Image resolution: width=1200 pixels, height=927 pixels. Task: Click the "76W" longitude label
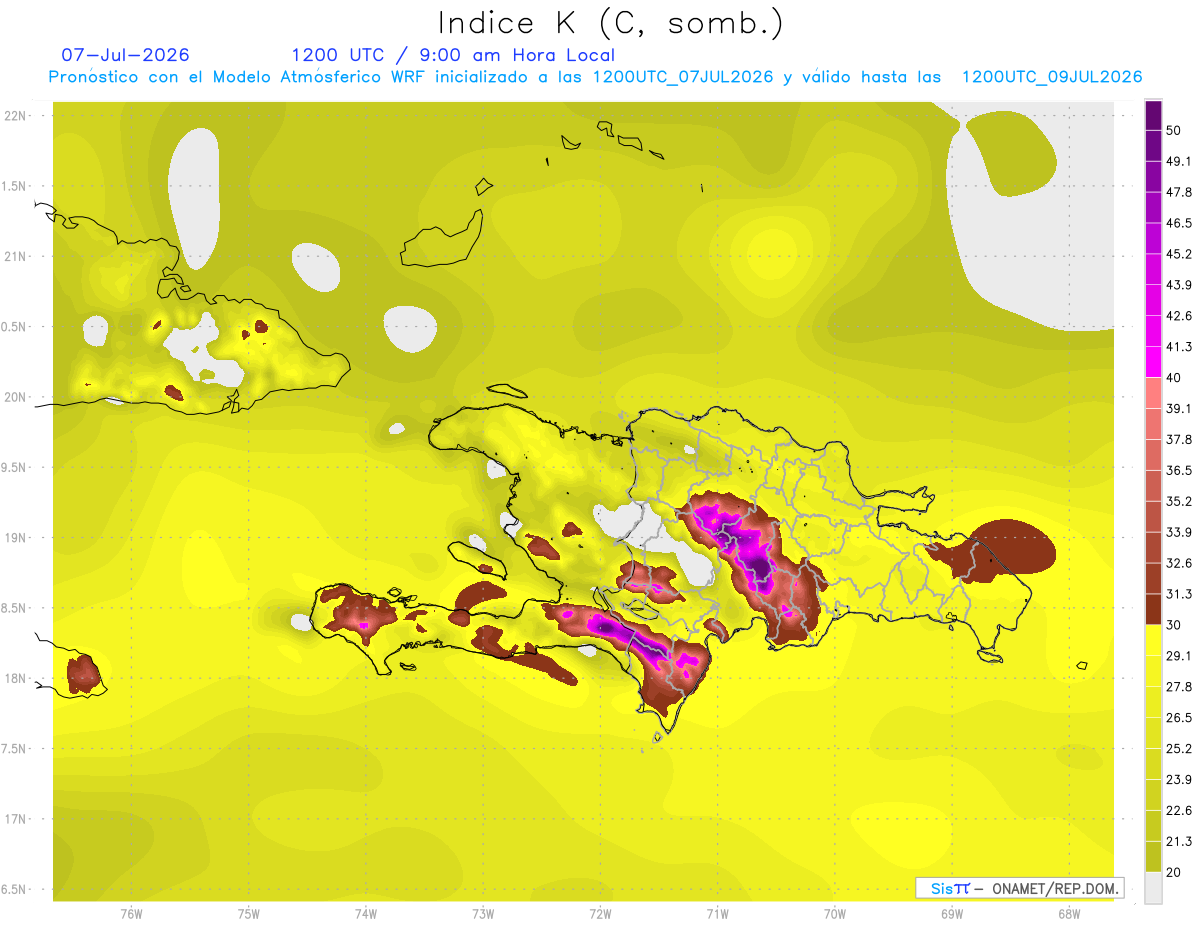pos(131,914)
